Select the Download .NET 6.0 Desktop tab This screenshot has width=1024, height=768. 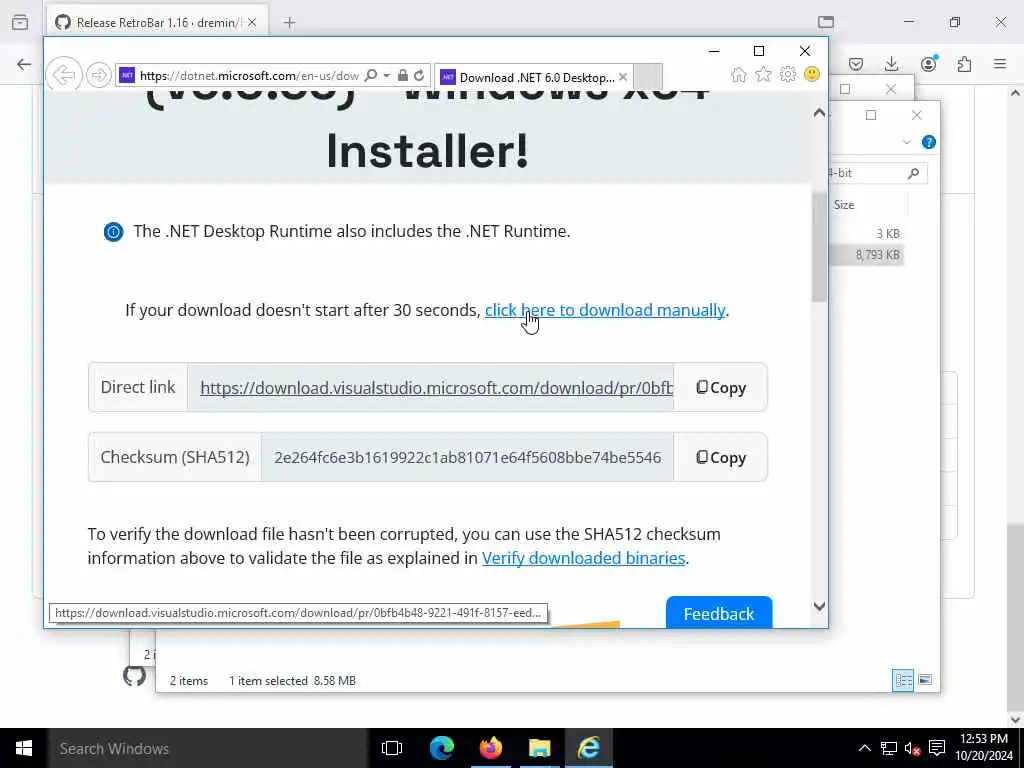[x=533, y=77]
